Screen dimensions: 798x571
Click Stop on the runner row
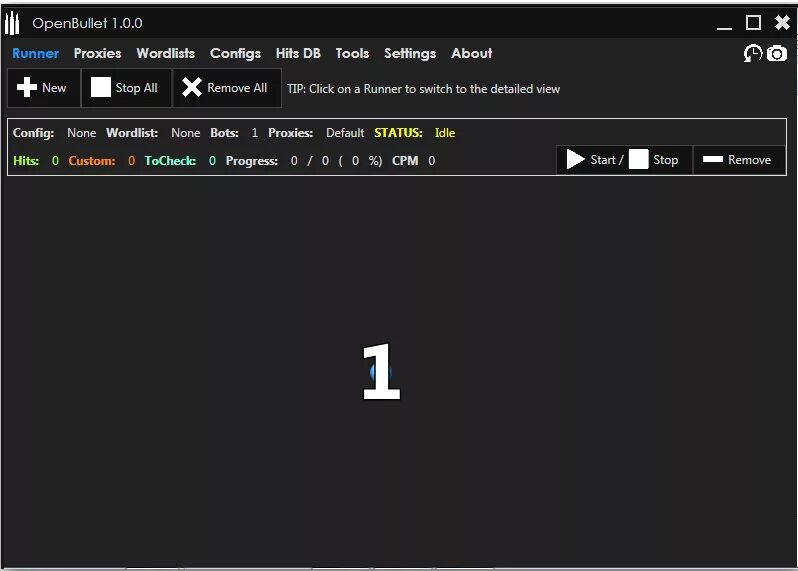coord(654,160)
